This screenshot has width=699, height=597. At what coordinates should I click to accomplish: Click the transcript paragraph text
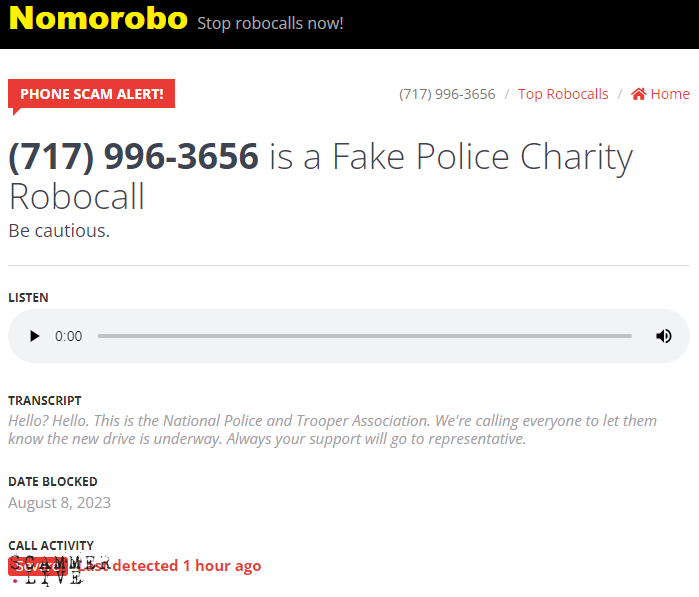(x=333, y=430)
